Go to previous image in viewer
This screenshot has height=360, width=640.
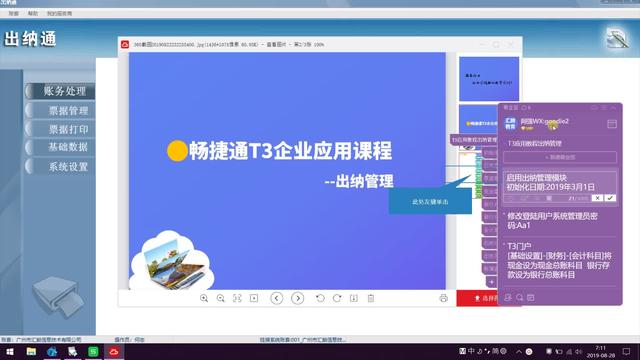click(x=277, y=298)
